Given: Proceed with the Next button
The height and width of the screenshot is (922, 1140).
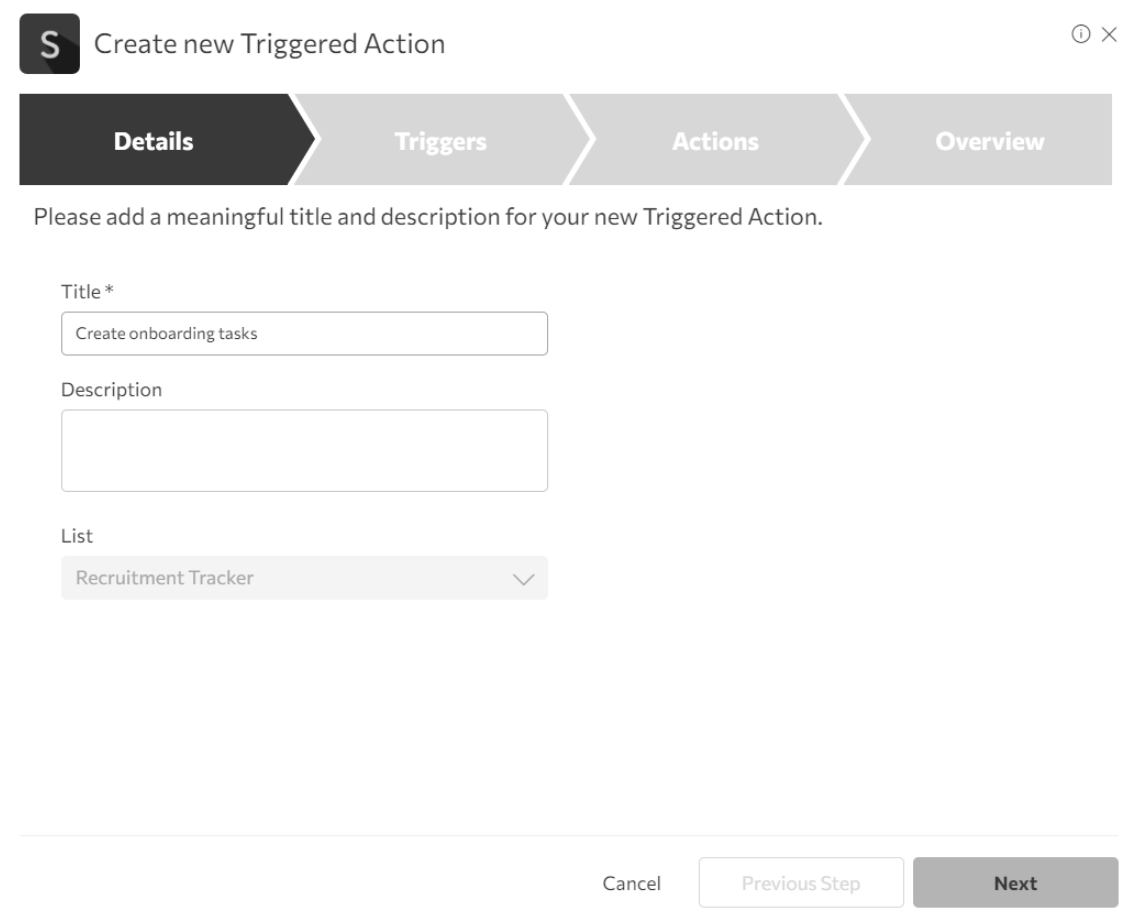Looking at the screenshot, I should tap(1015, 883).
